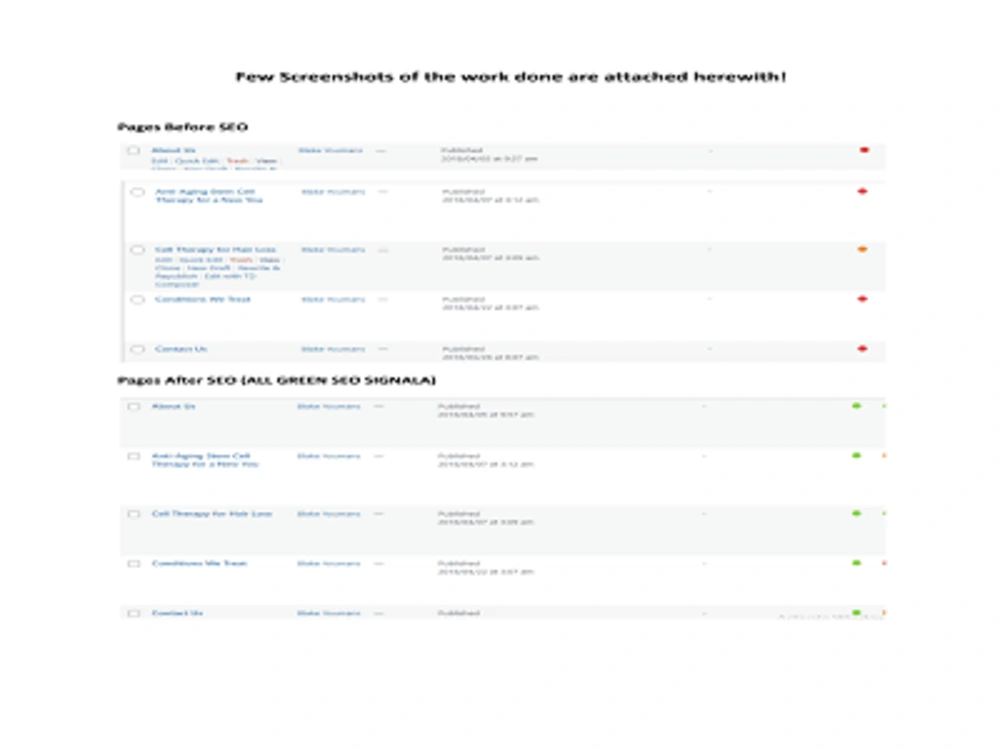Click author name in About Us row after SEO

[x=328, y=406]
